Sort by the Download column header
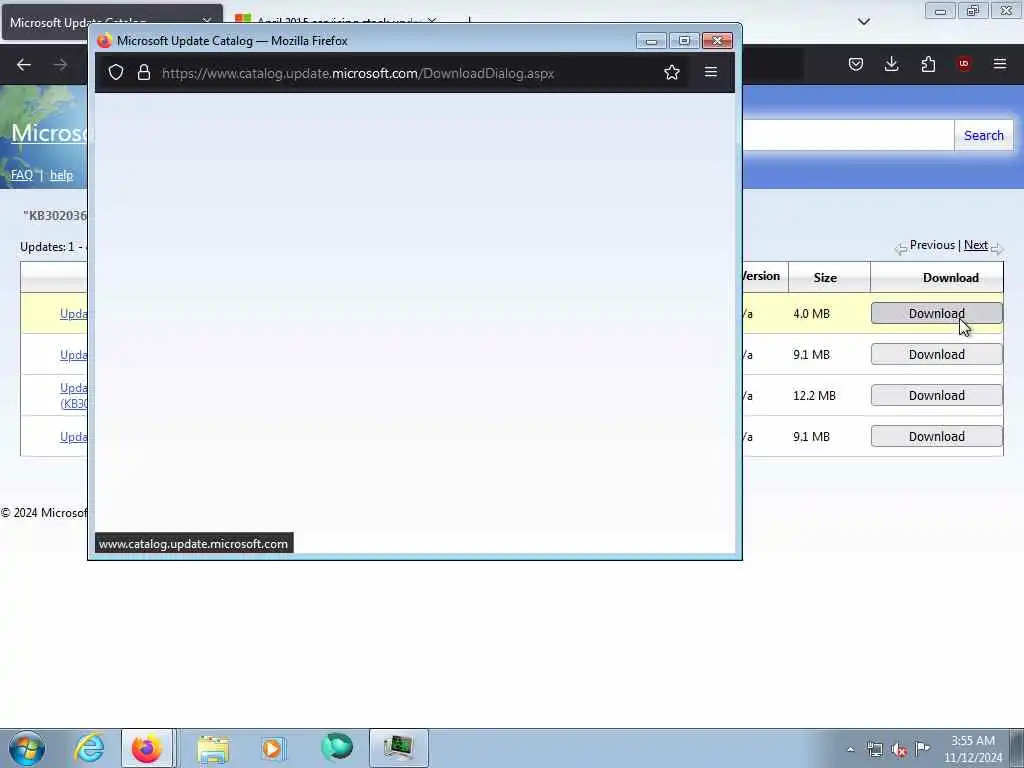 (950, 278)
